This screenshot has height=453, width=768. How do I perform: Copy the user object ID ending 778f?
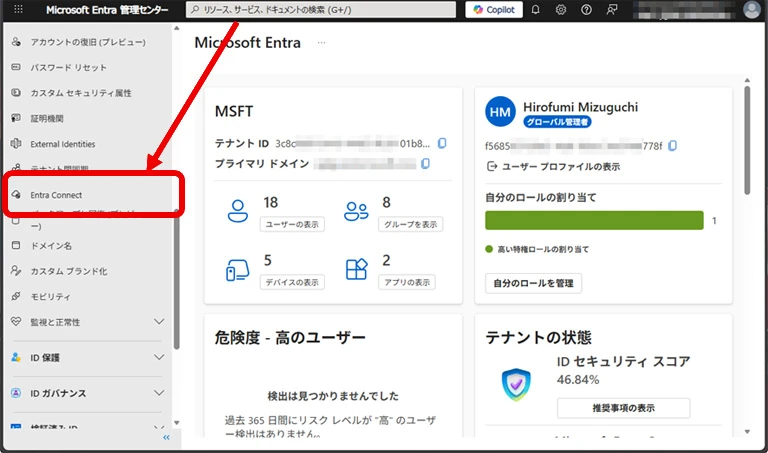pyautogui.click(x=672, y=145)
